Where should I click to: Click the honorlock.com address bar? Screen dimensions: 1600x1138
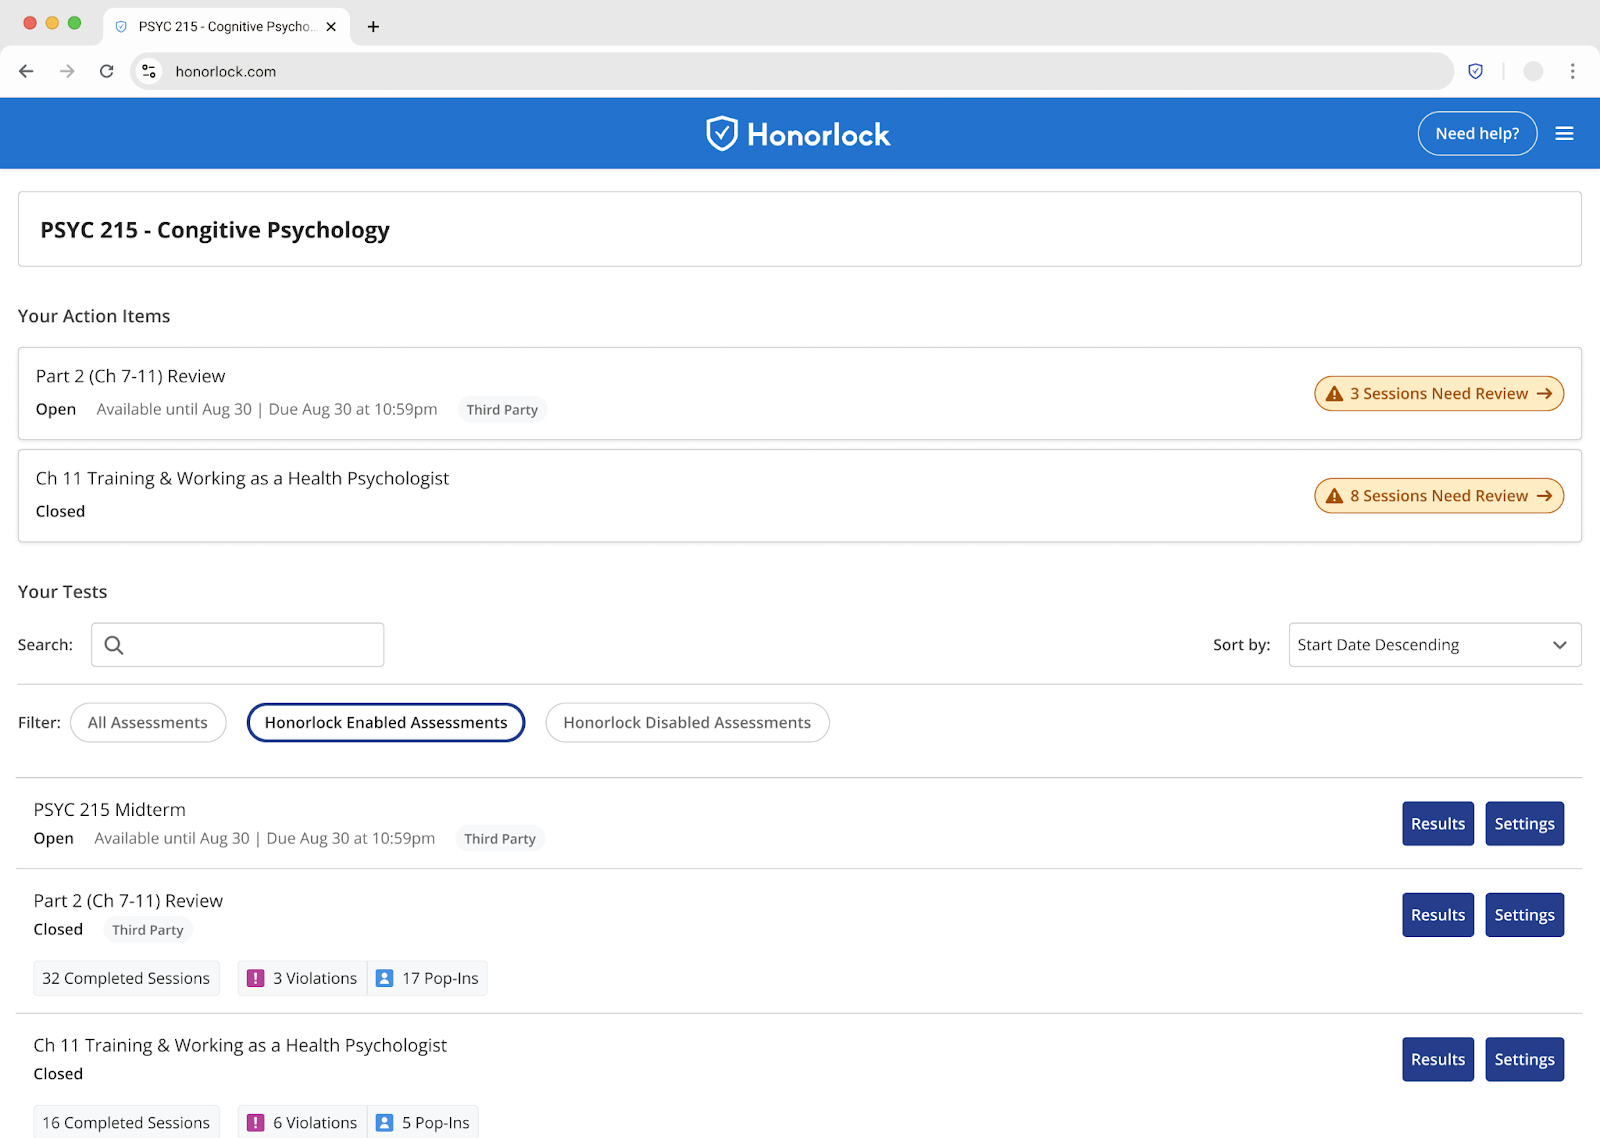point(790,71)
